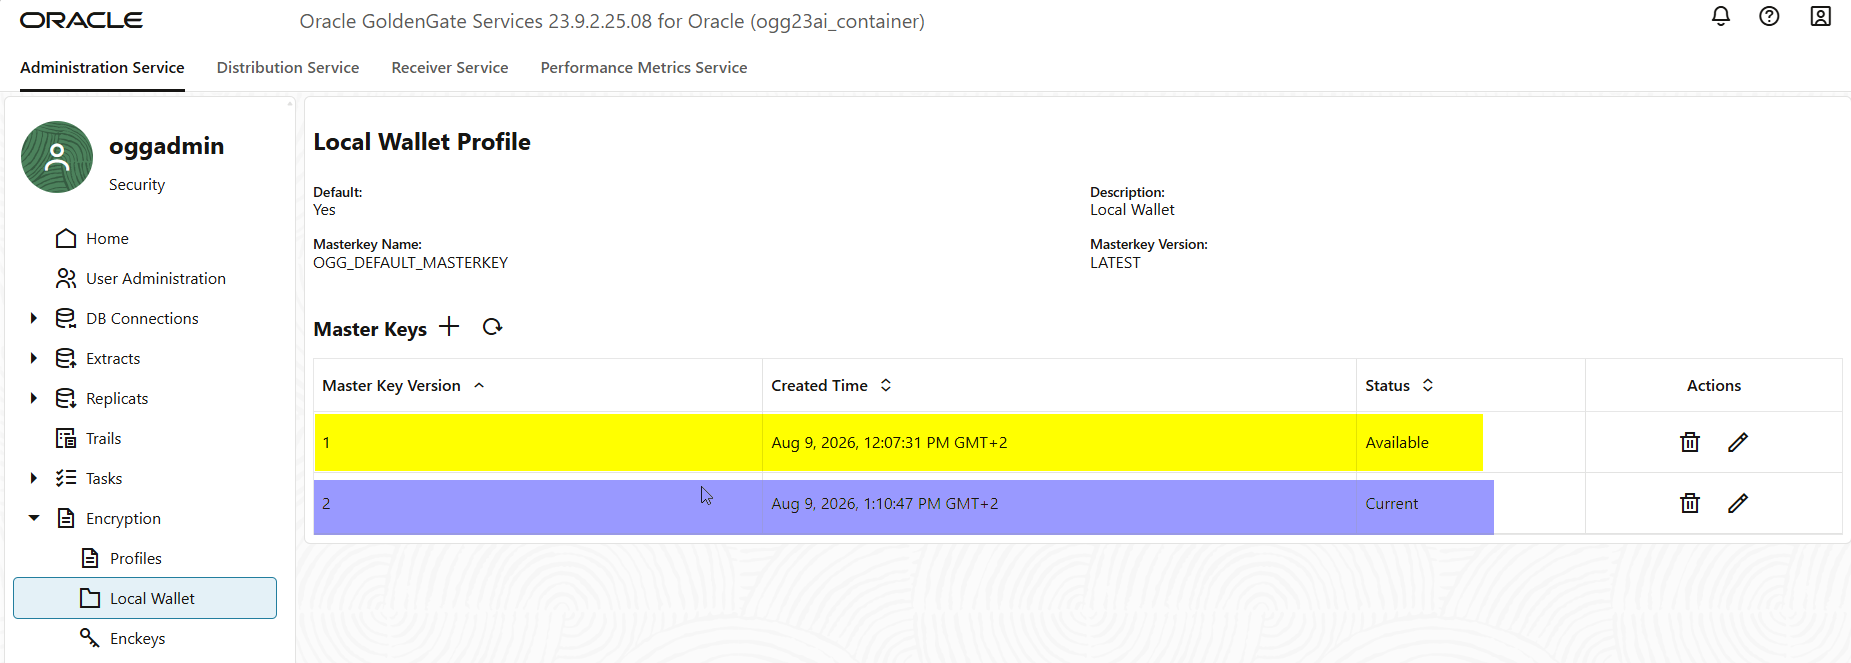Click the User Administration people icon
Viewport: 1851px width, 663px height.
[x=66, y=278]
